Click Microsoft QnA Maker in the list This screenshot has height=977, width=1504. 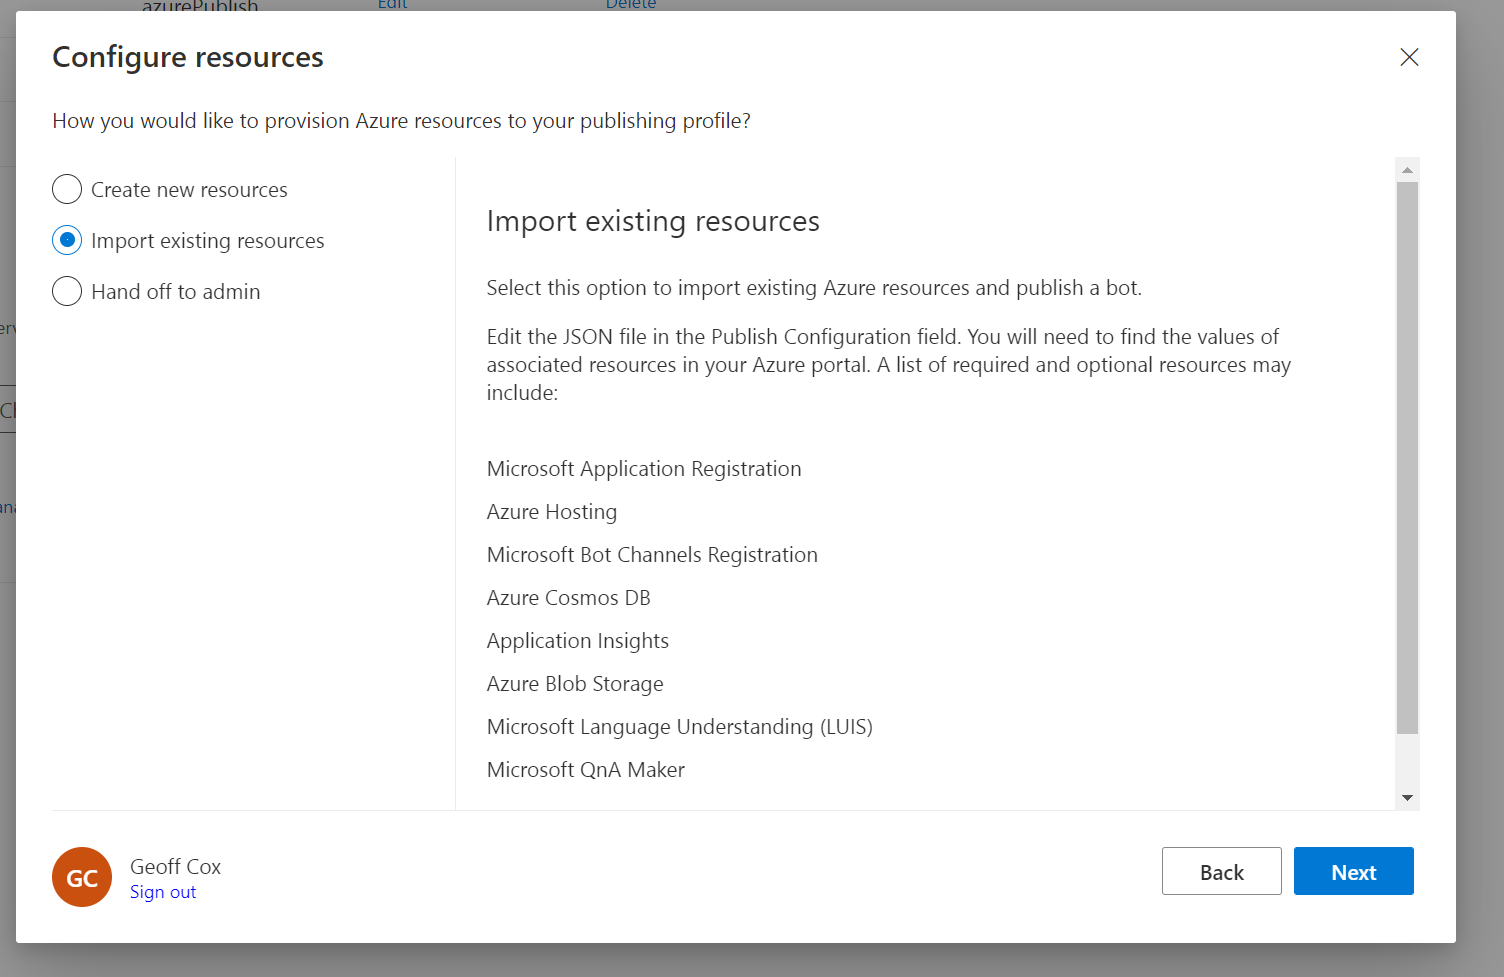[x=585, y=770]
